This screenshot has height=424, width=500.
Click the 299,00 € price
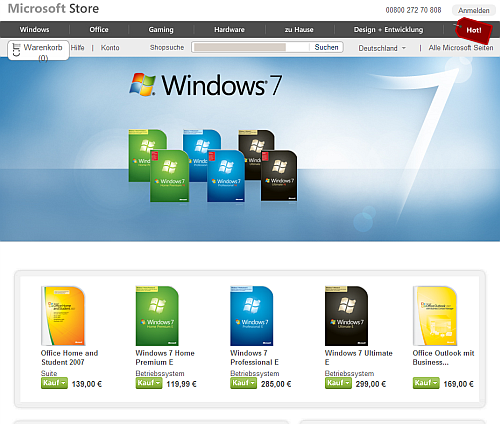tap(371, 384)
